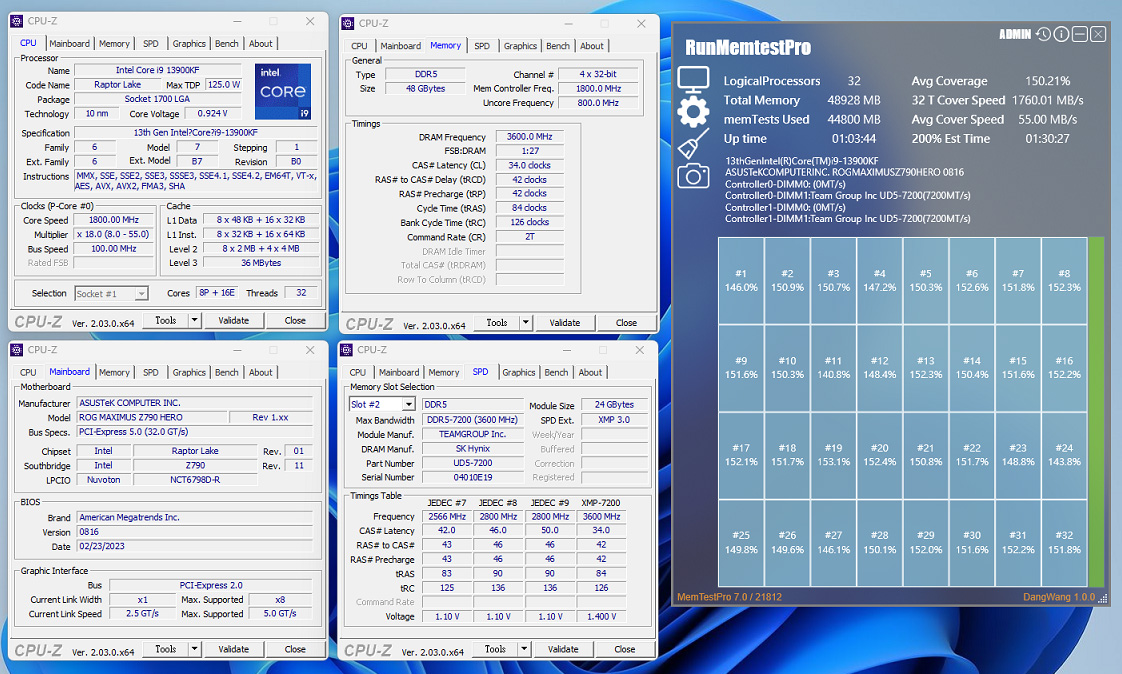Viewport: 1122px width, 674px height.
Task: Open Tools dropdown arrow in the Mainboard window
Action: [194, 649]
